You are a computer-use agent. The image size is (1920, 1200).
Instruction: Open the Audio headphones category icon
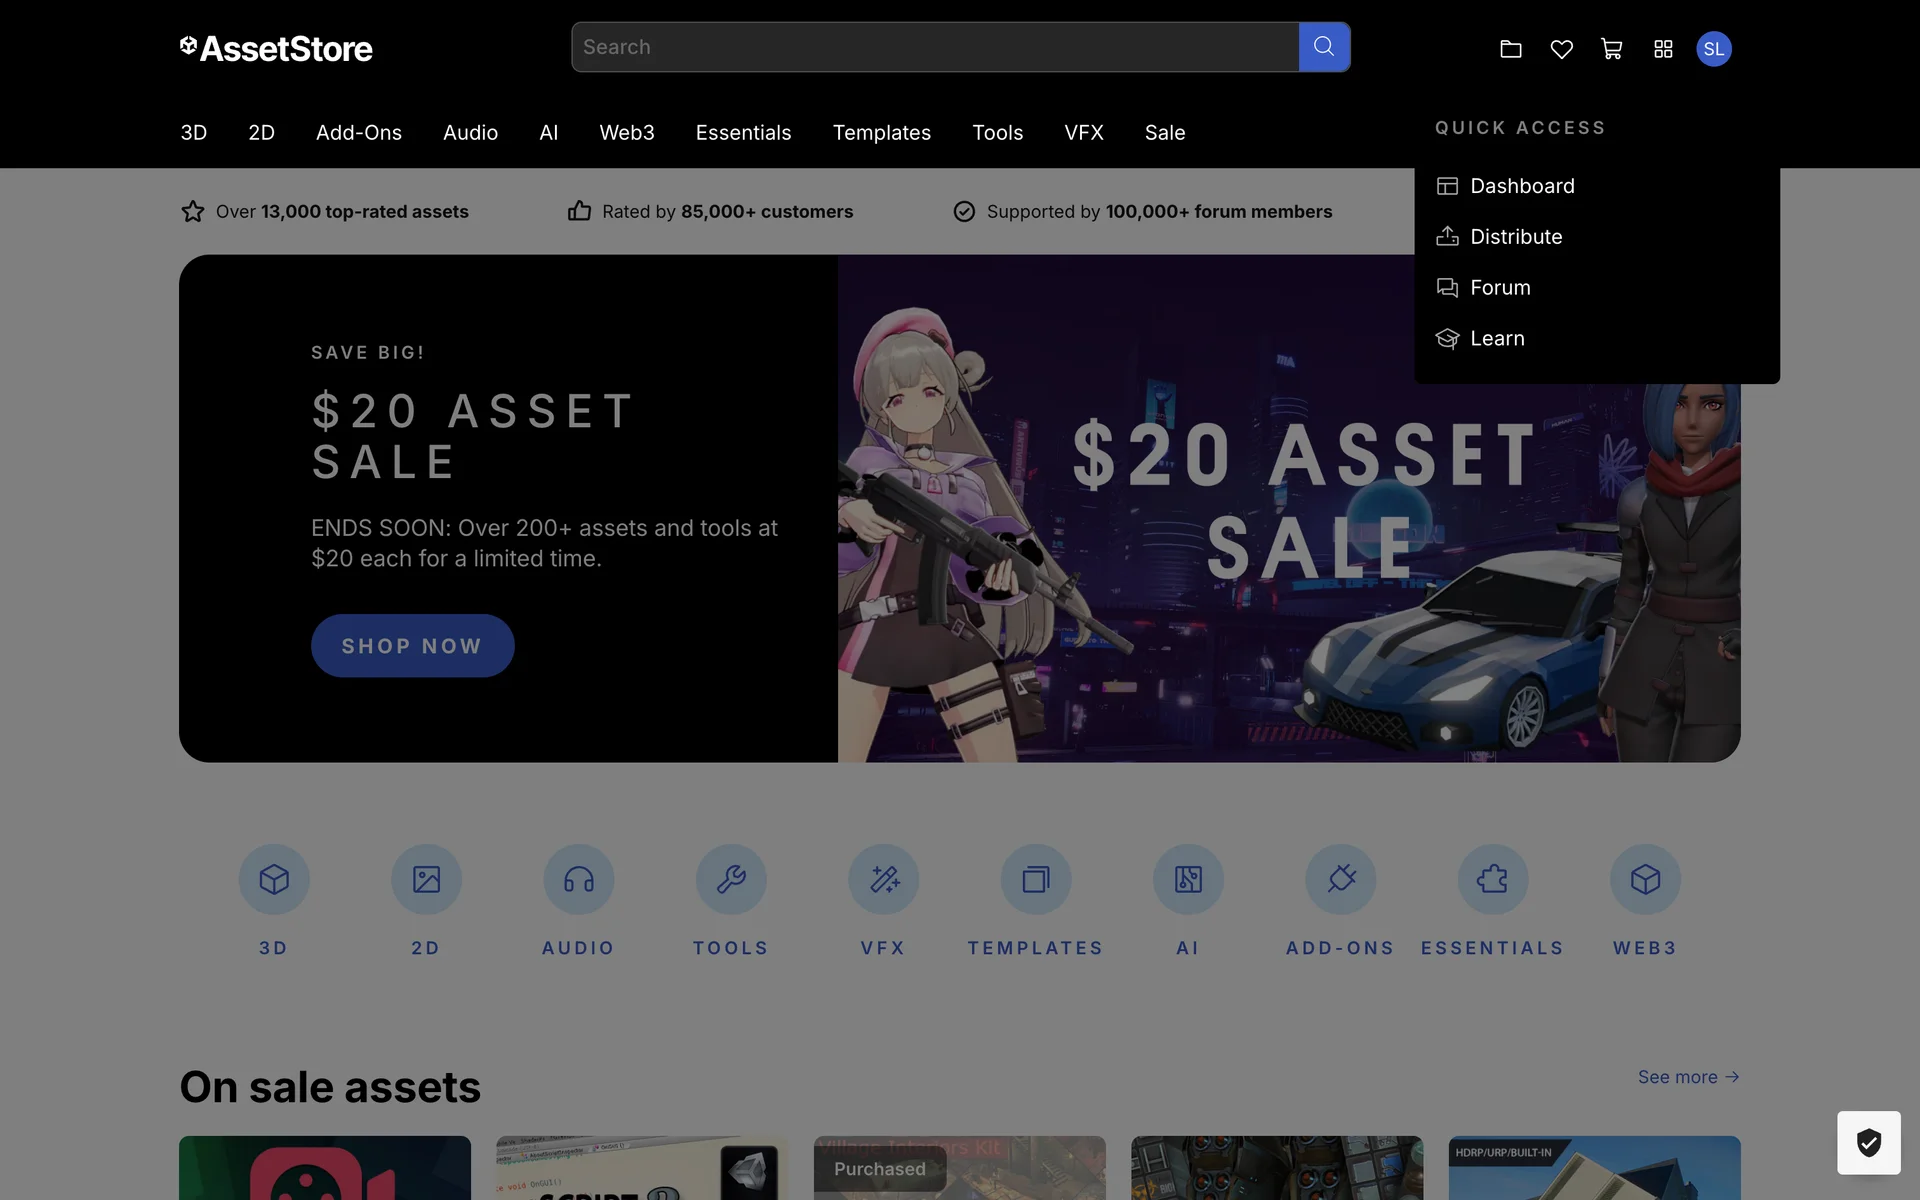click(x=578, y=879)
